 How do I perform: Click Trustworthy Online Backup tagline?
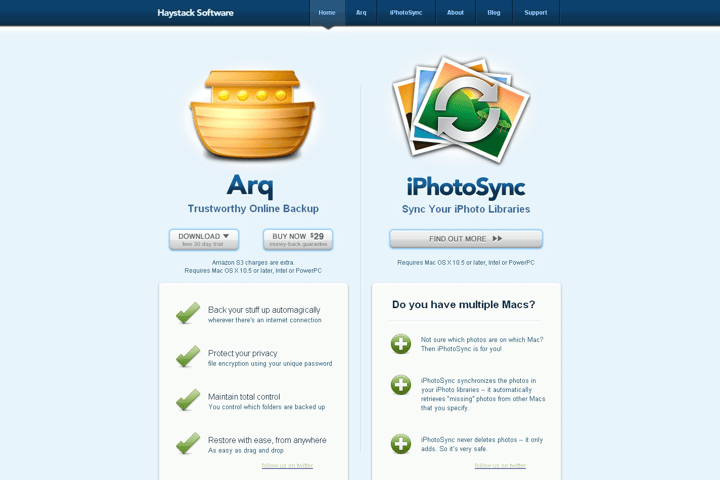pyautogui.click(x=253, y=209)
